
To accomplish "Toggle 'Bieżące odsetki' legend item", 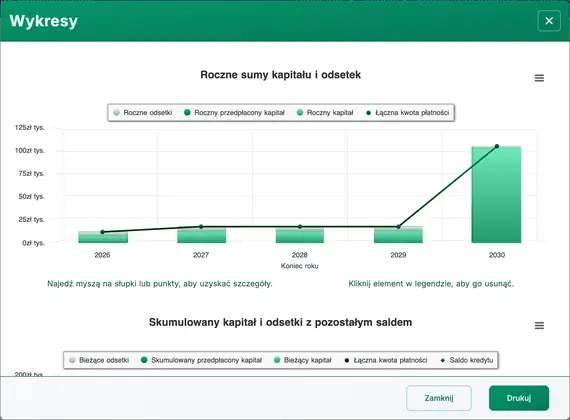I will coord(99,360).
